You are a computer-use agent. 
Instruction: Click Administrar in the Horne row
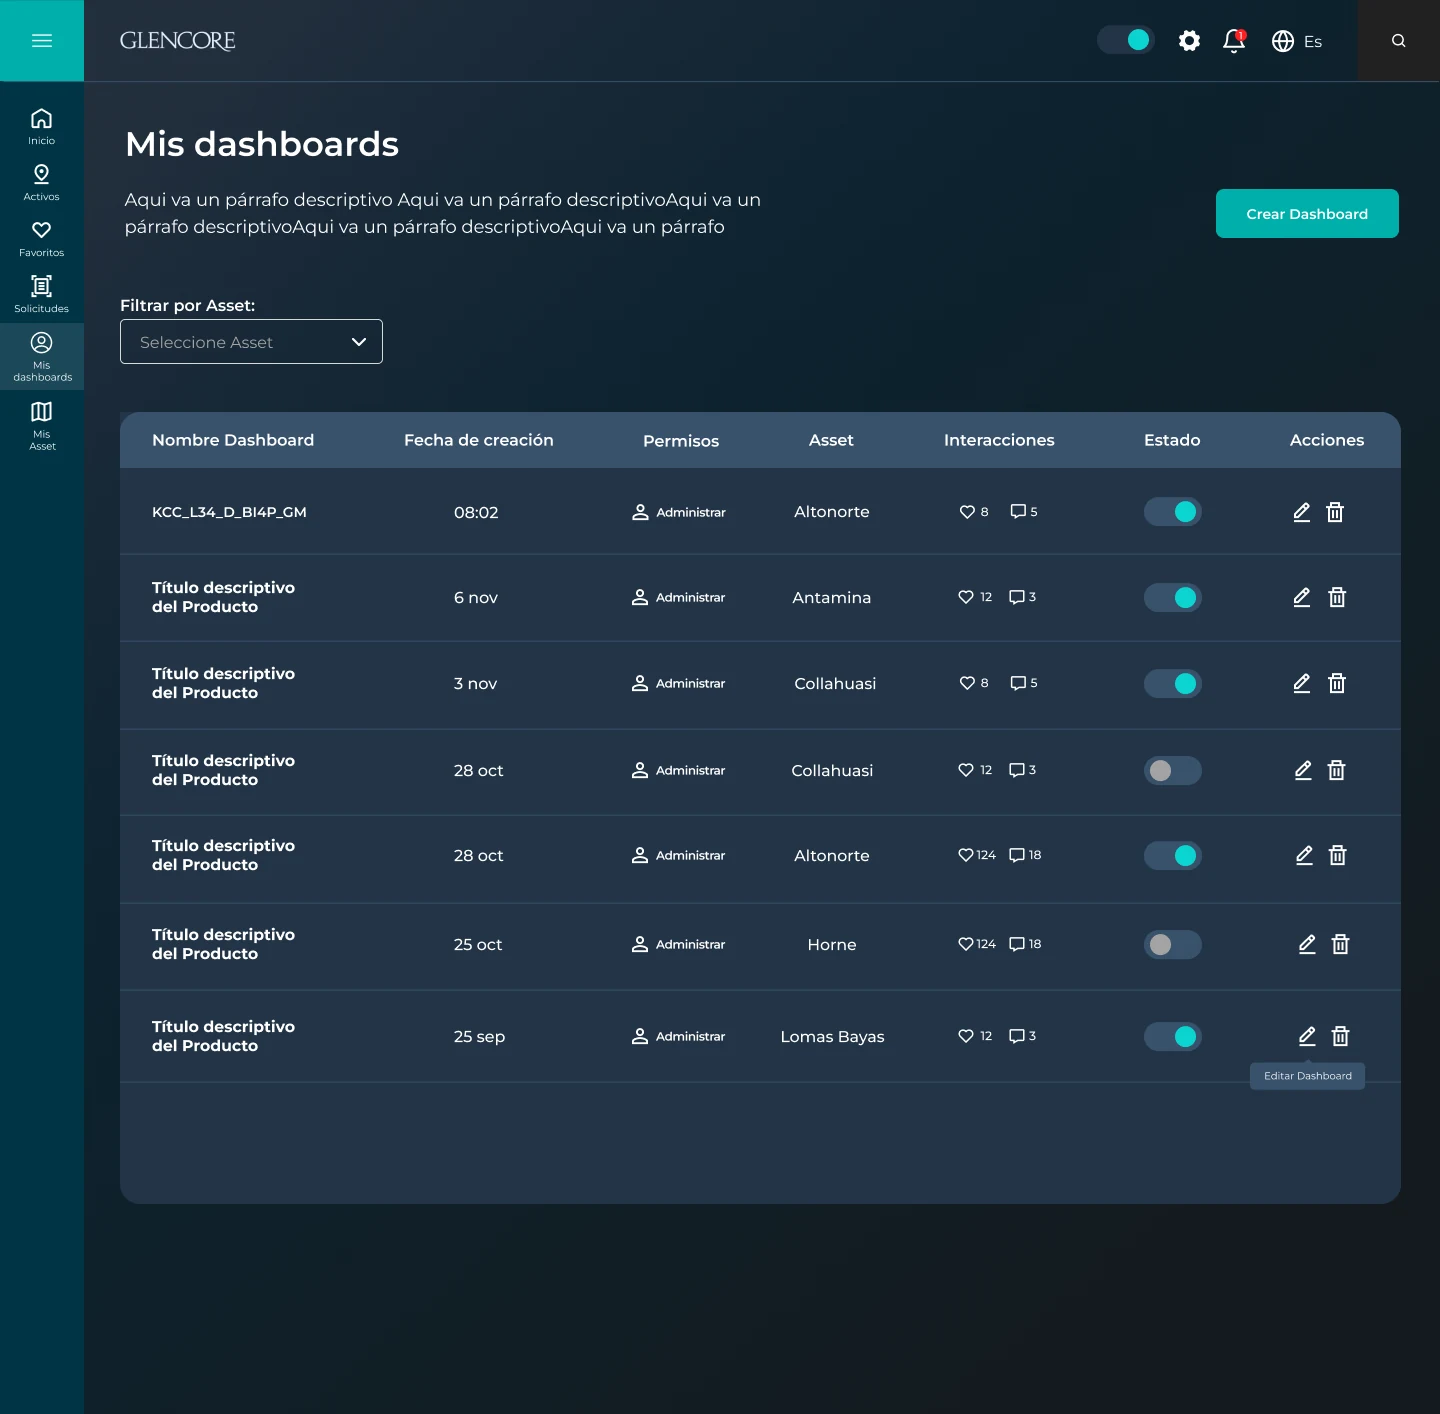click(x=679, y=944)
